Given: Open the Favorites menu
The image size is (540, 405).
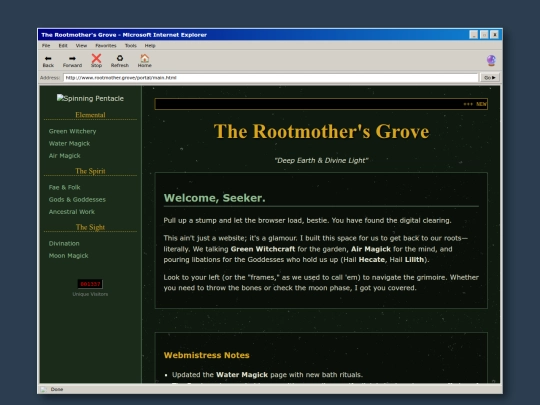Looking at the screenshot, I should (x=106, y=45).
